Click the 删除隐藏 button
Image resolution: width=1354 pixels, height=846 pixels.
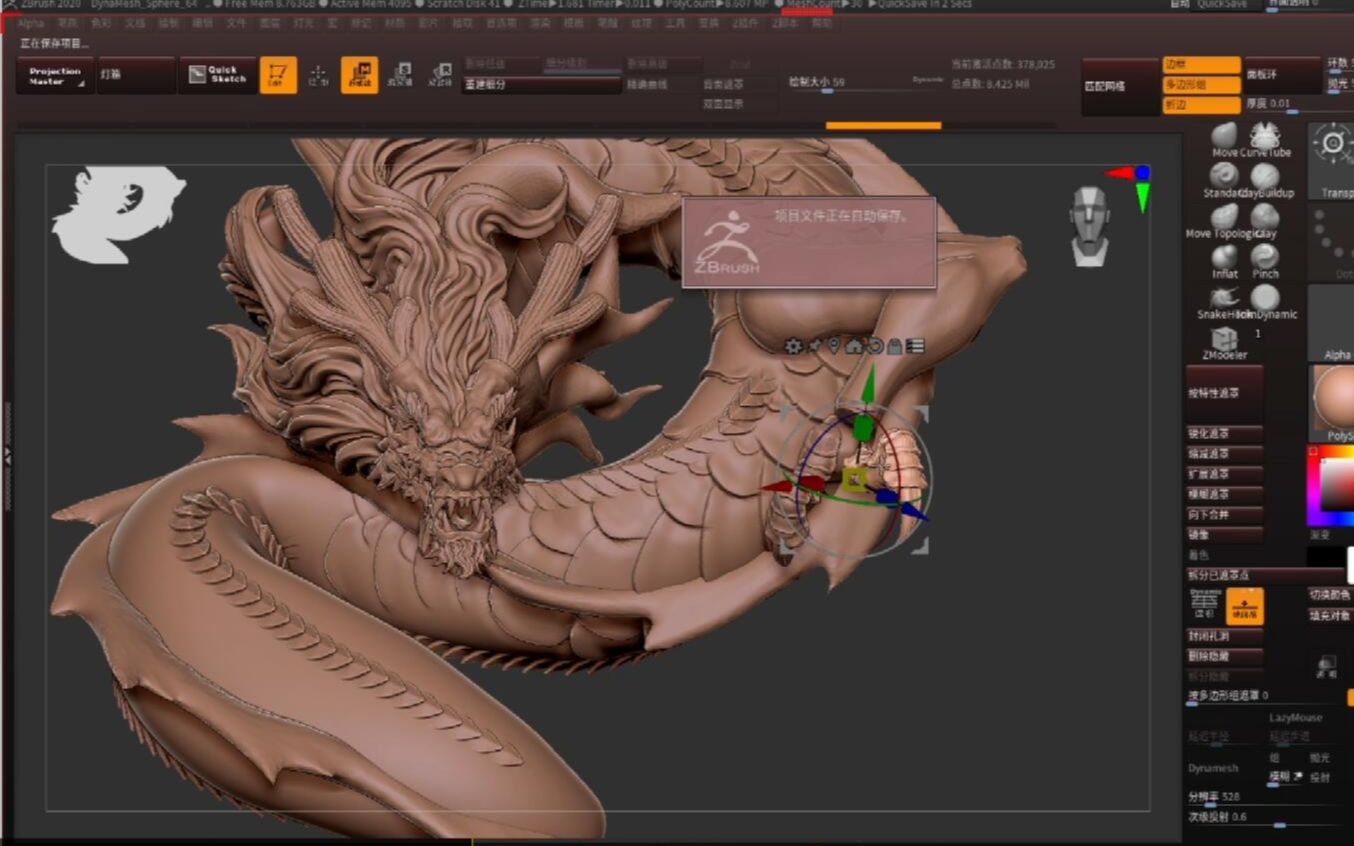(1225, 656)
